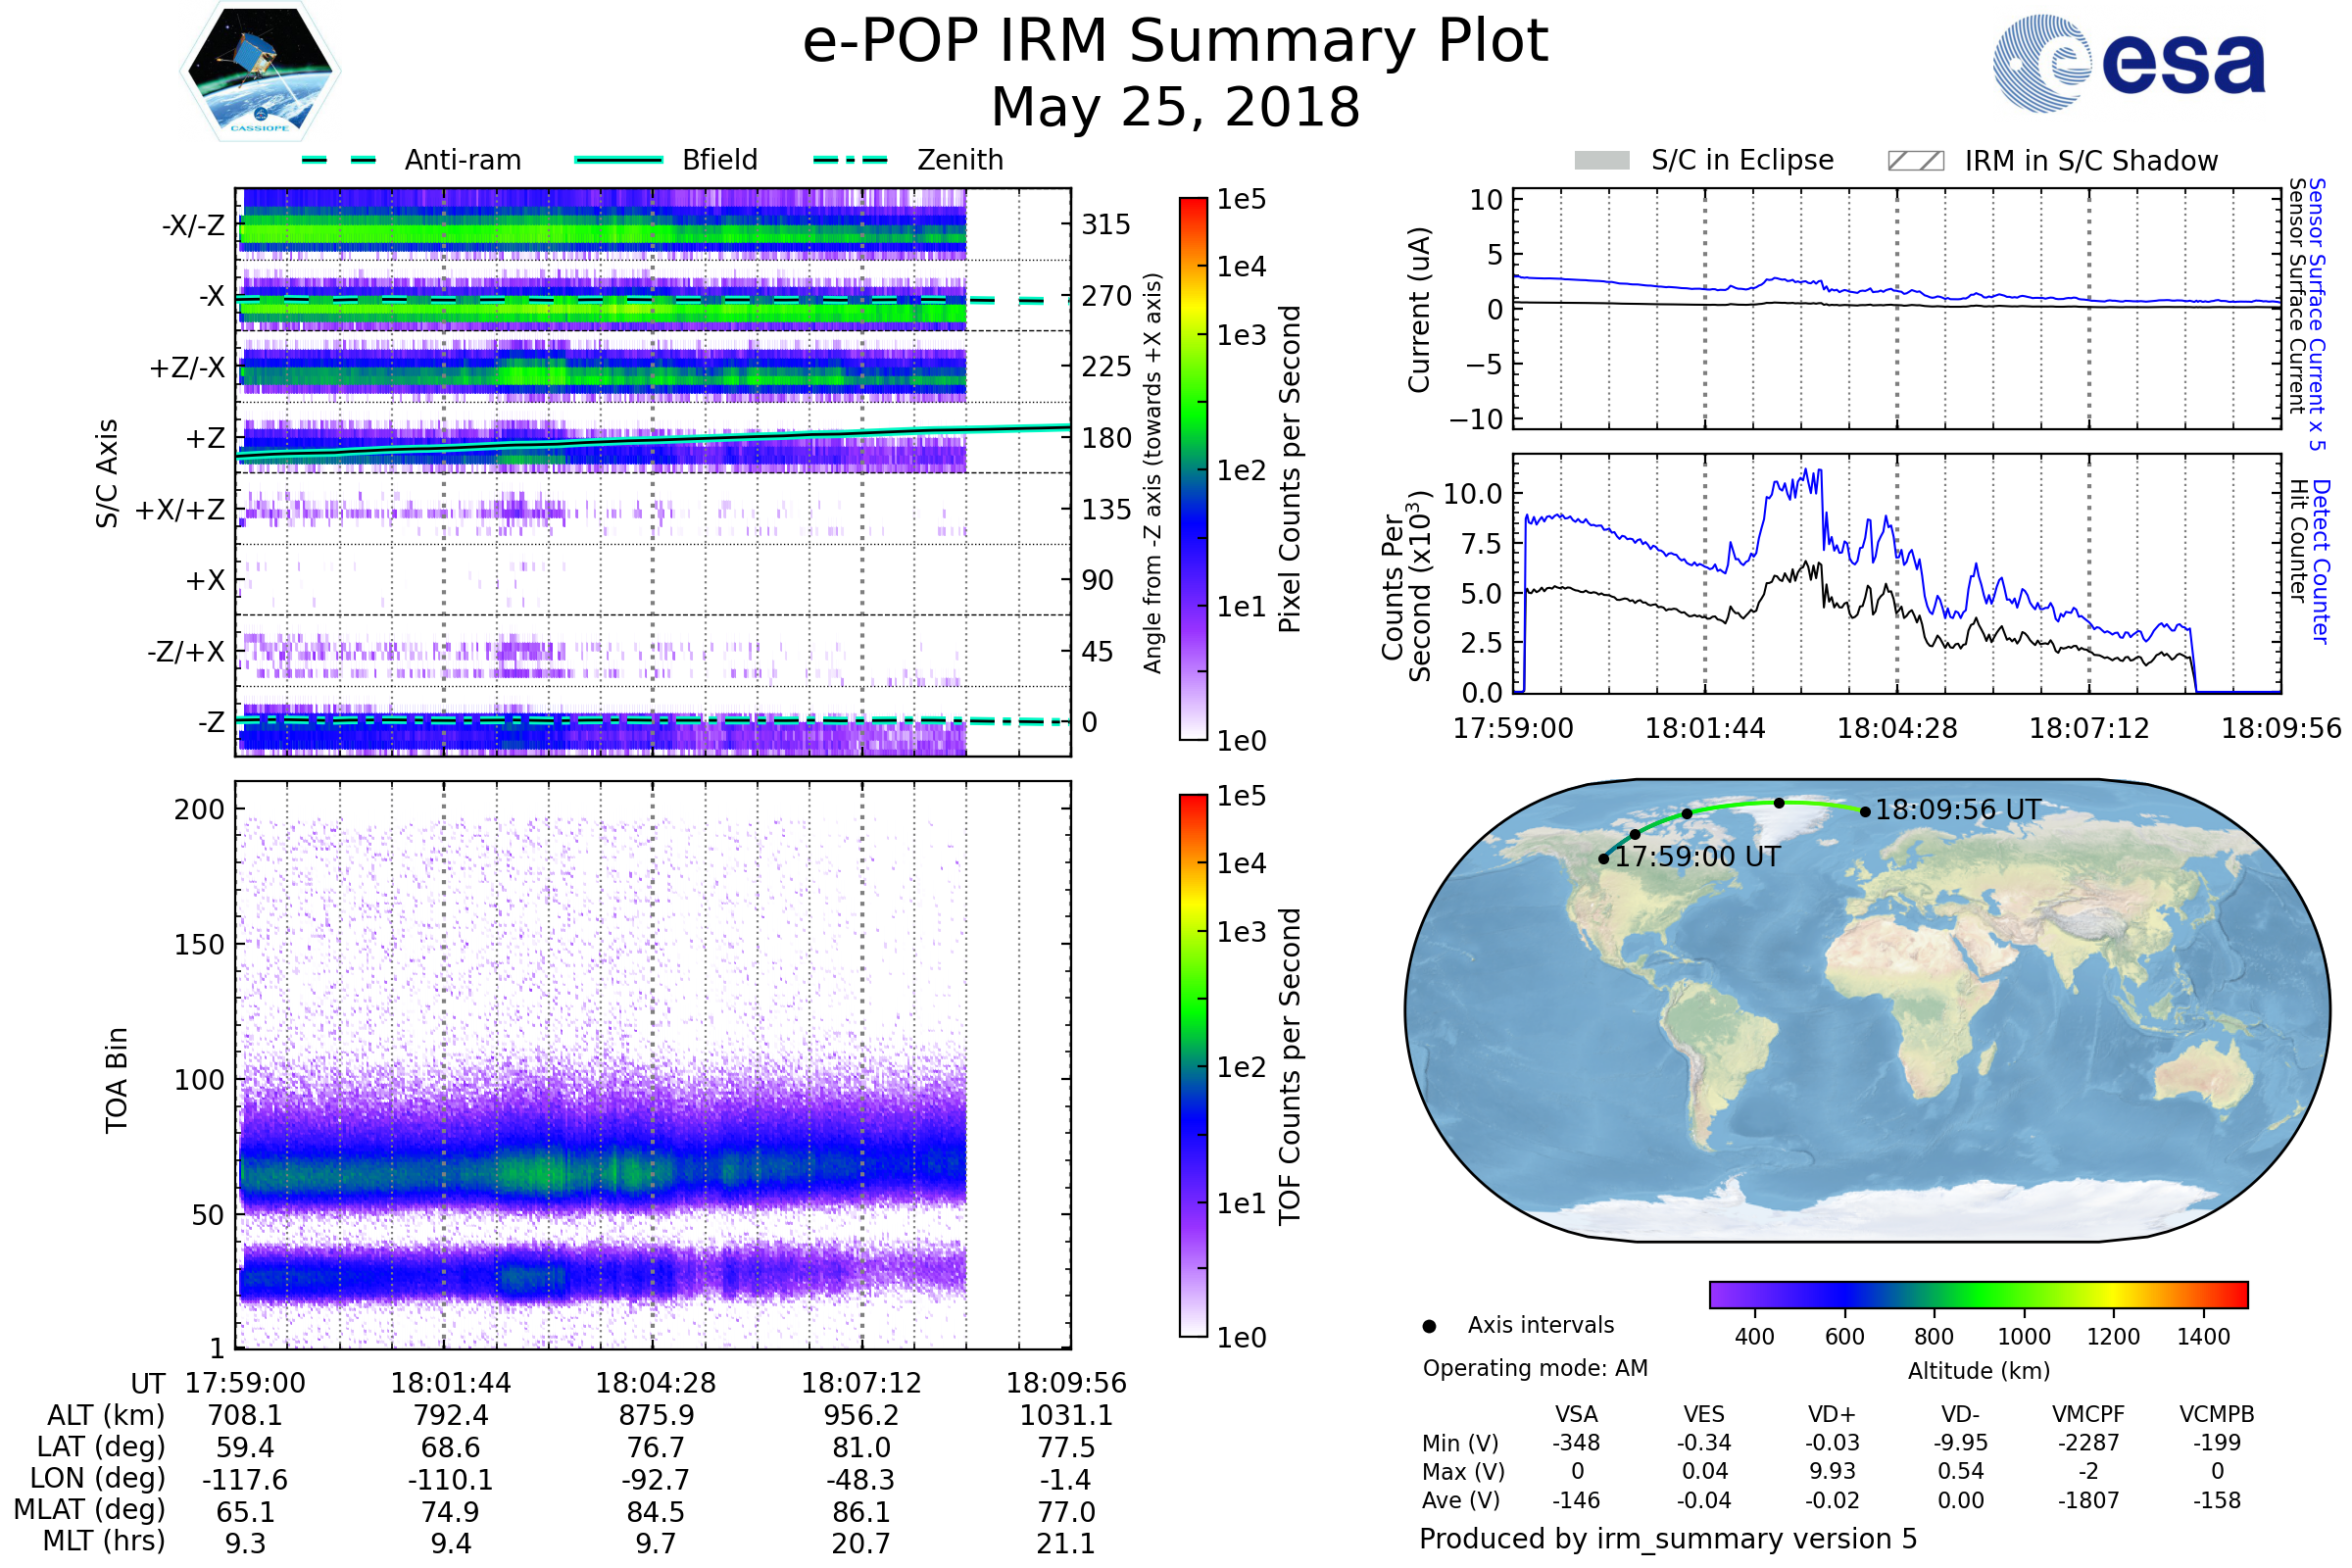Click the Anti-ram dashed line legend marker
The height and width of the screenshot is (1568, 2352).
point(339,160)
